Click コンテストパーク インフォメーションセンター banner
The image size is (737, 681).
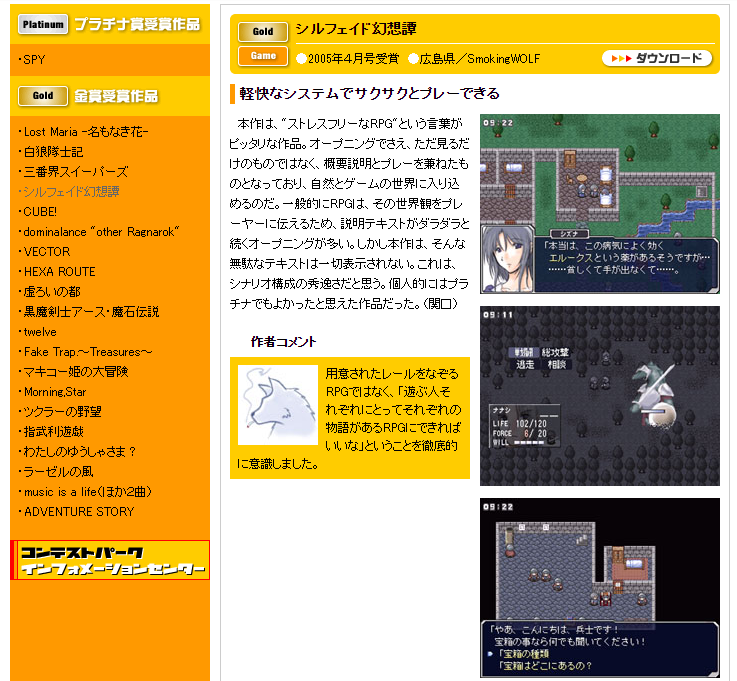tap(110, 560)
